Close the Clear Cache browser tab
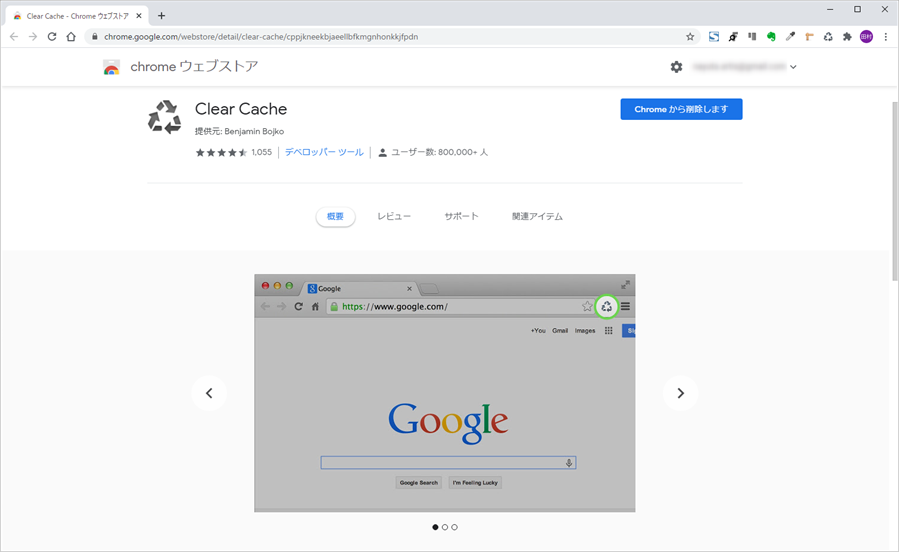Image resolution: width=899 pixels, height=552 pixels. [139, 16]
